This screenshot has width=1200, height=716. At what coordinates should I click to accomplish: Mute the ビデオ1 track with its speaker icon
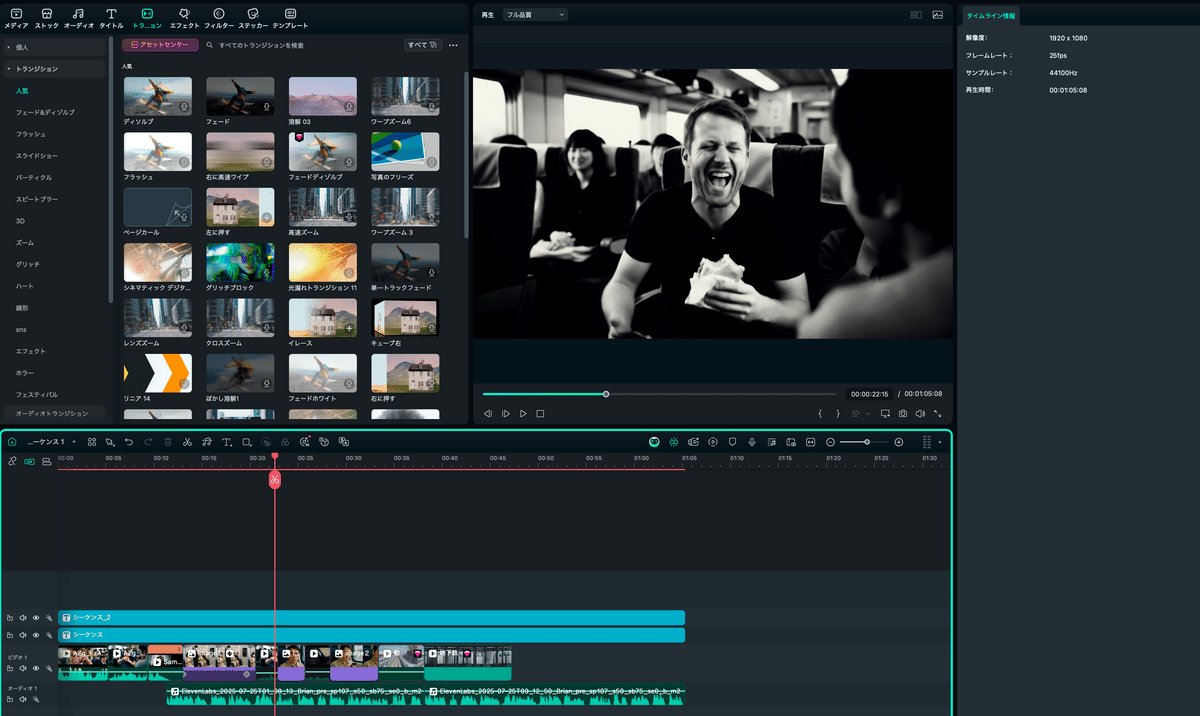coord(22,668)
